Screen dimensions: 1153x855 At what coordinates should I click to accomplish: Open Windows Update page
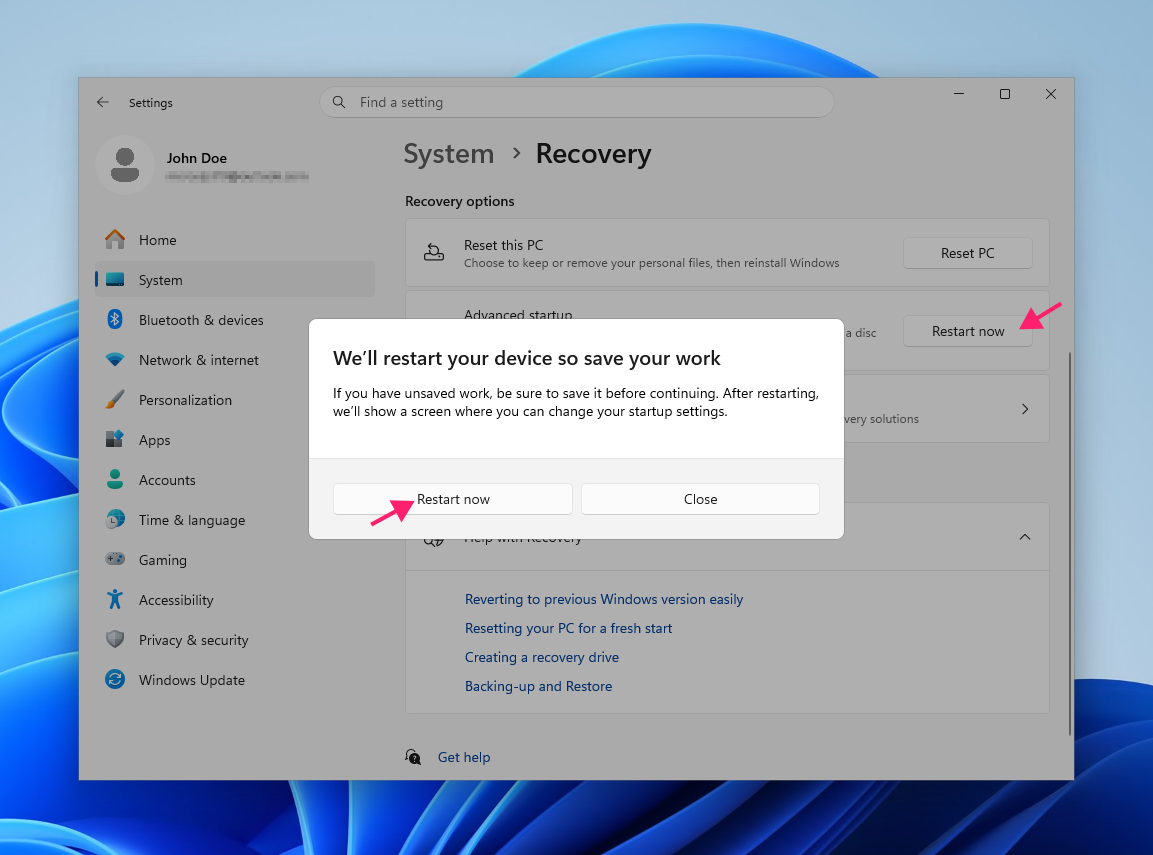point(235,680)
